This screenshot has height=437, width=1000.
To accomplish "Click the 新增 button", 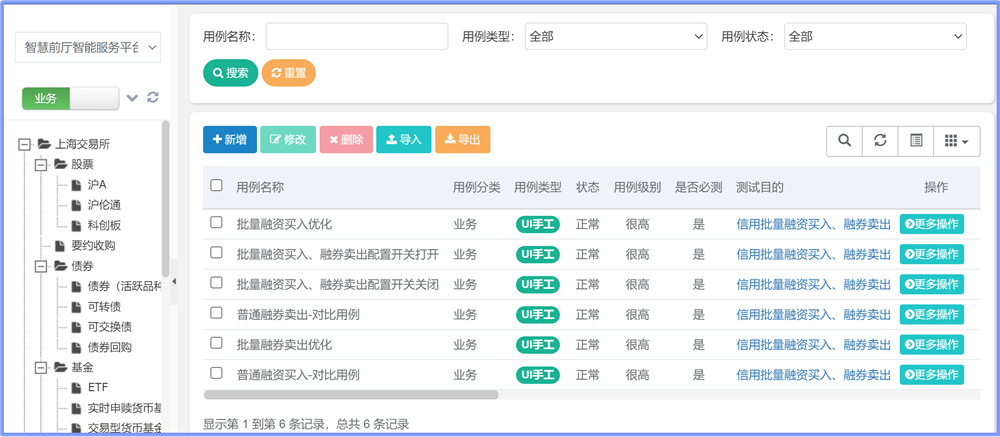I will [230, 140].
